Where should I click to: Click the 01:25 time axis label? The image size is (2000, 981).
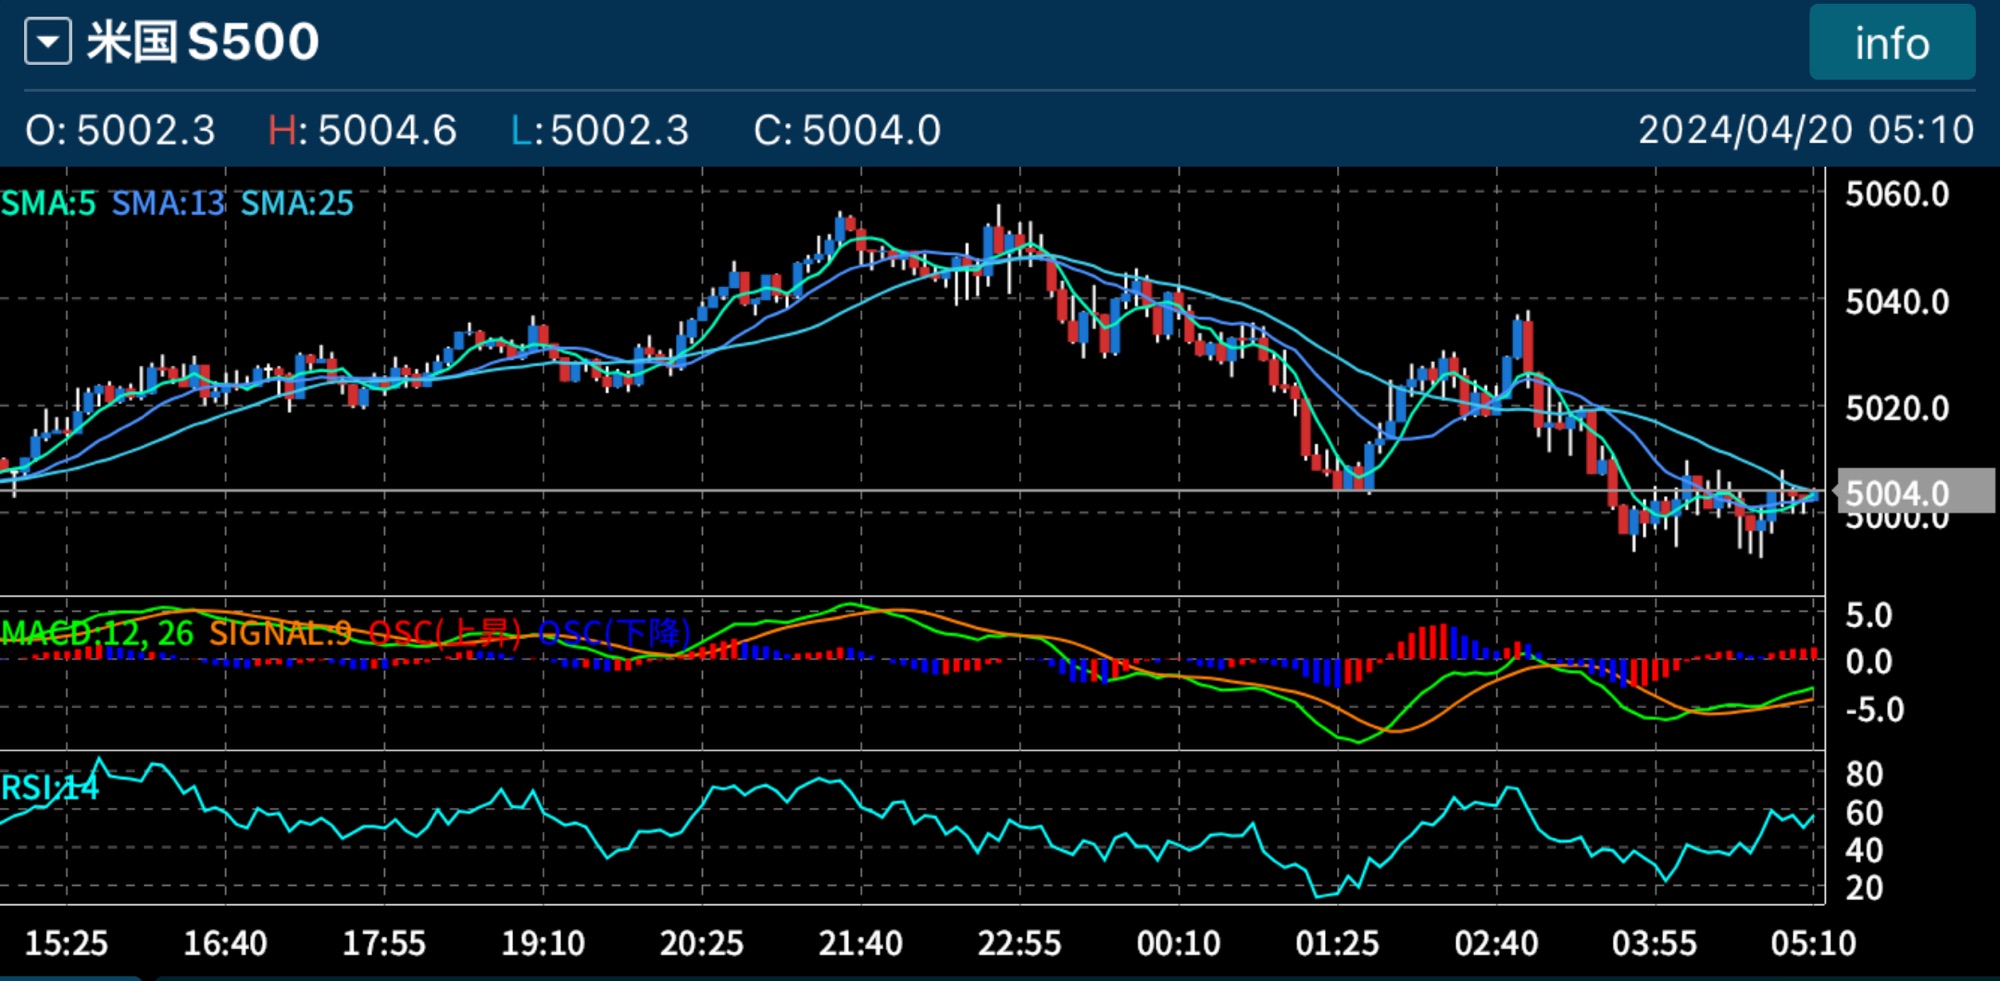(1337, 943)
